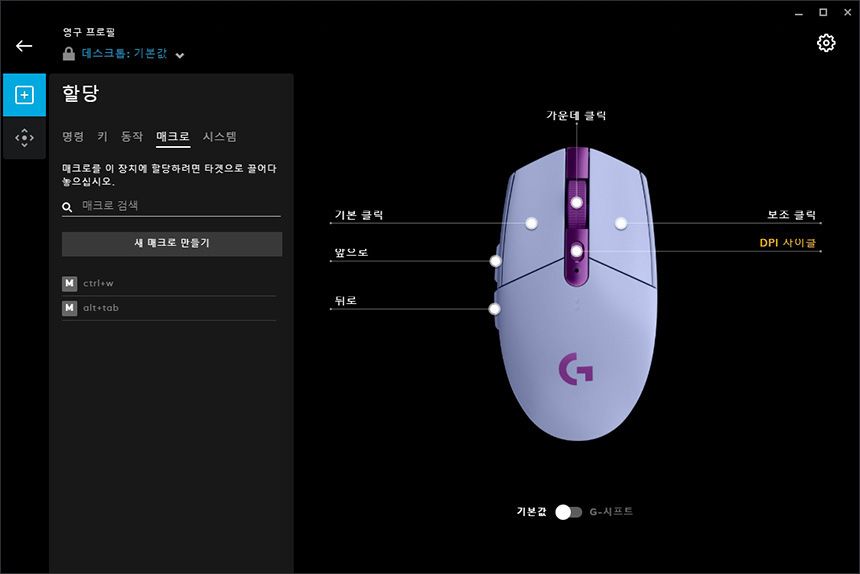Switch to the 키 tab
The width and height of the screenshot is (860, 574).
(103, 137)
